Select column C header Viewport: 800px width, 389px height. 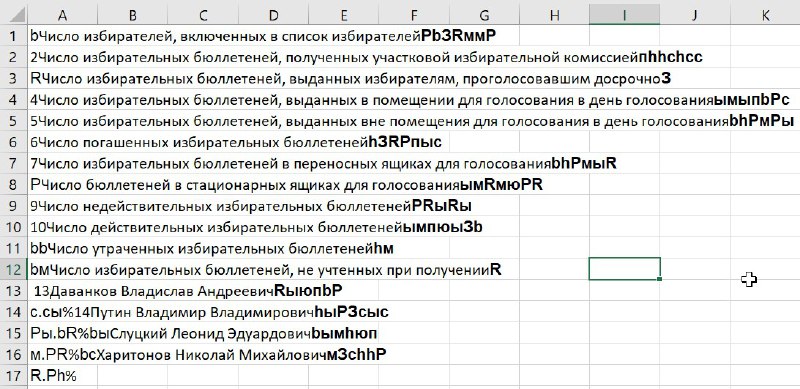click(x=203, y=15)
